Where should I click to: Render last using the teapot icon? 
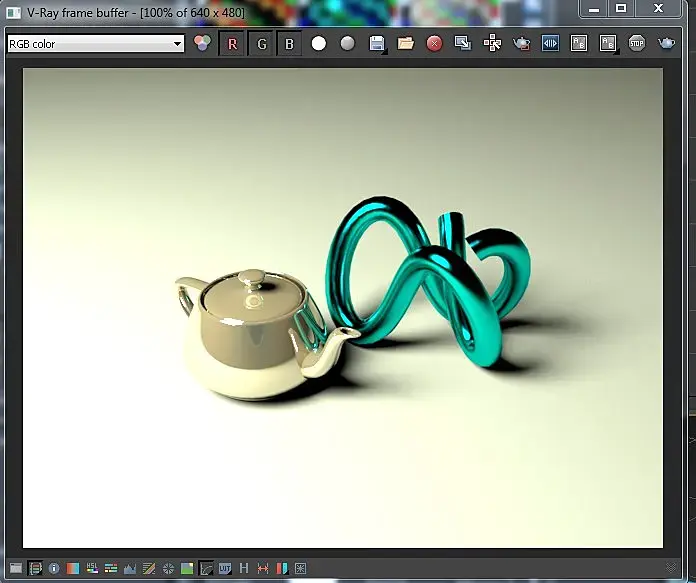tap(666, 44)
